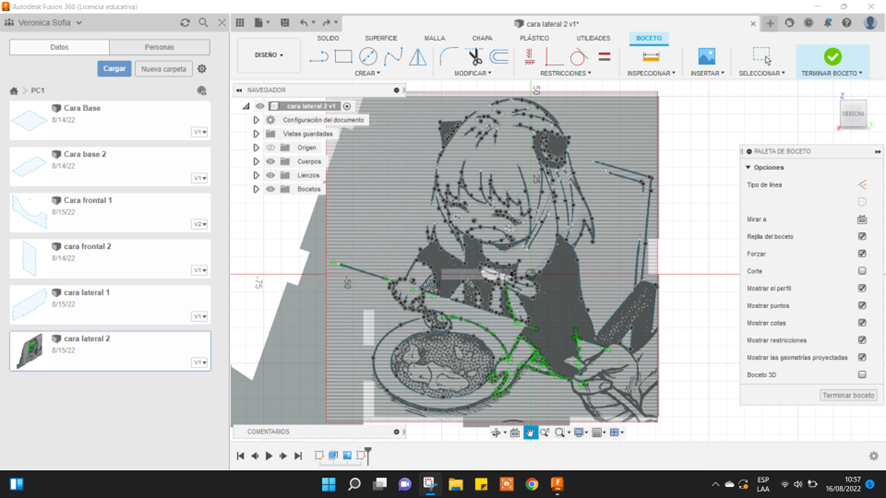Viewport: 886px width, 498px height.
Task: Switch to the MALLA tab
Action: (435, 38)
